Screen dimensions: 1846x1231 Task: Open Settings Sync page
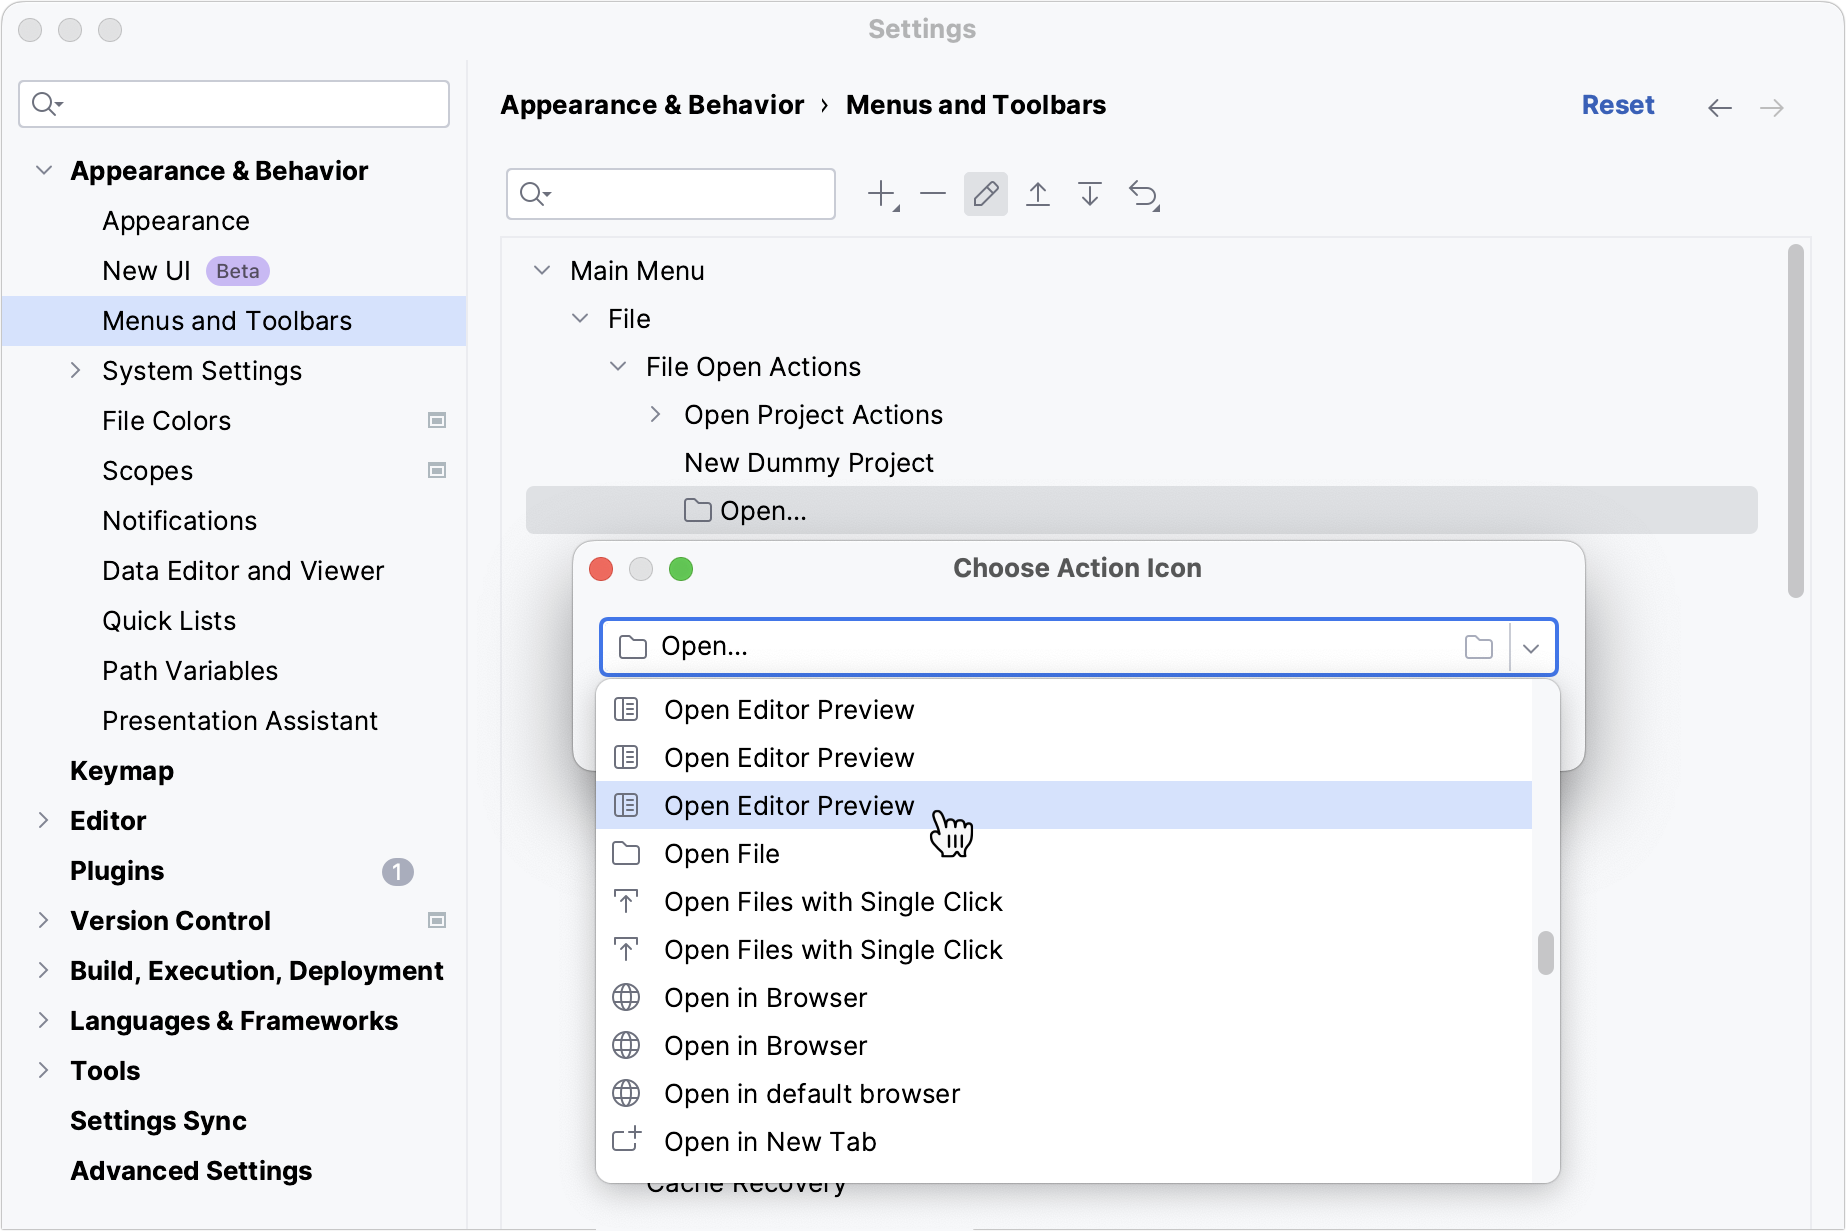[x=158, y=1121]
